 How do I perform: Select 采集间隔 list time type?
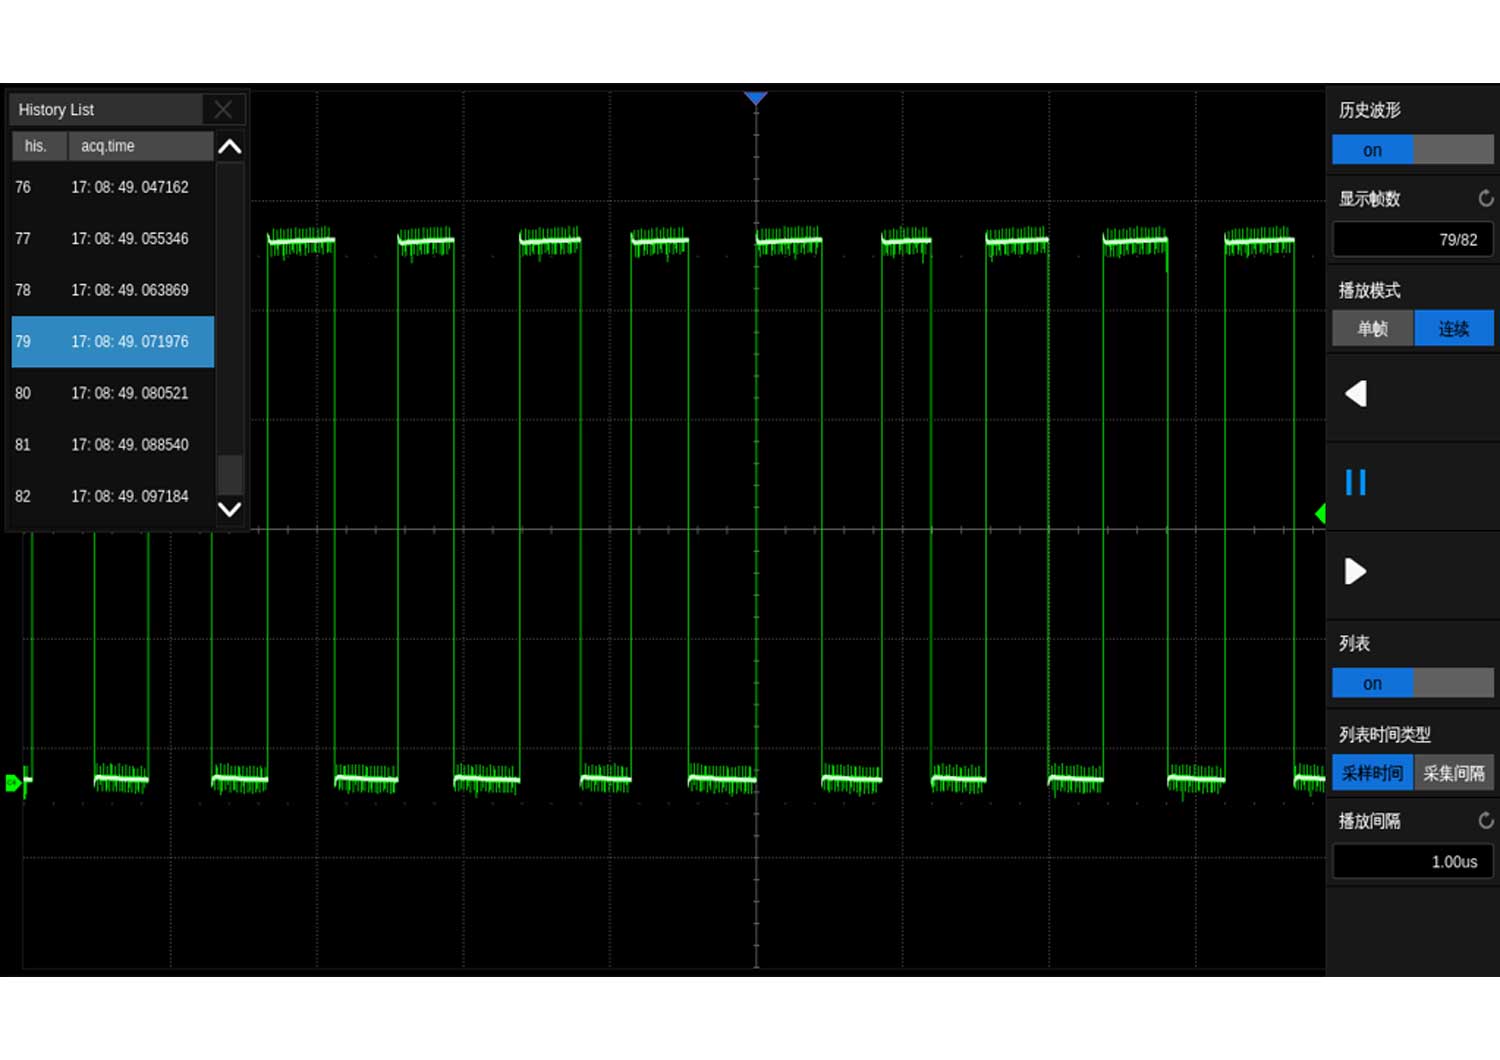tap(1454, 773)
